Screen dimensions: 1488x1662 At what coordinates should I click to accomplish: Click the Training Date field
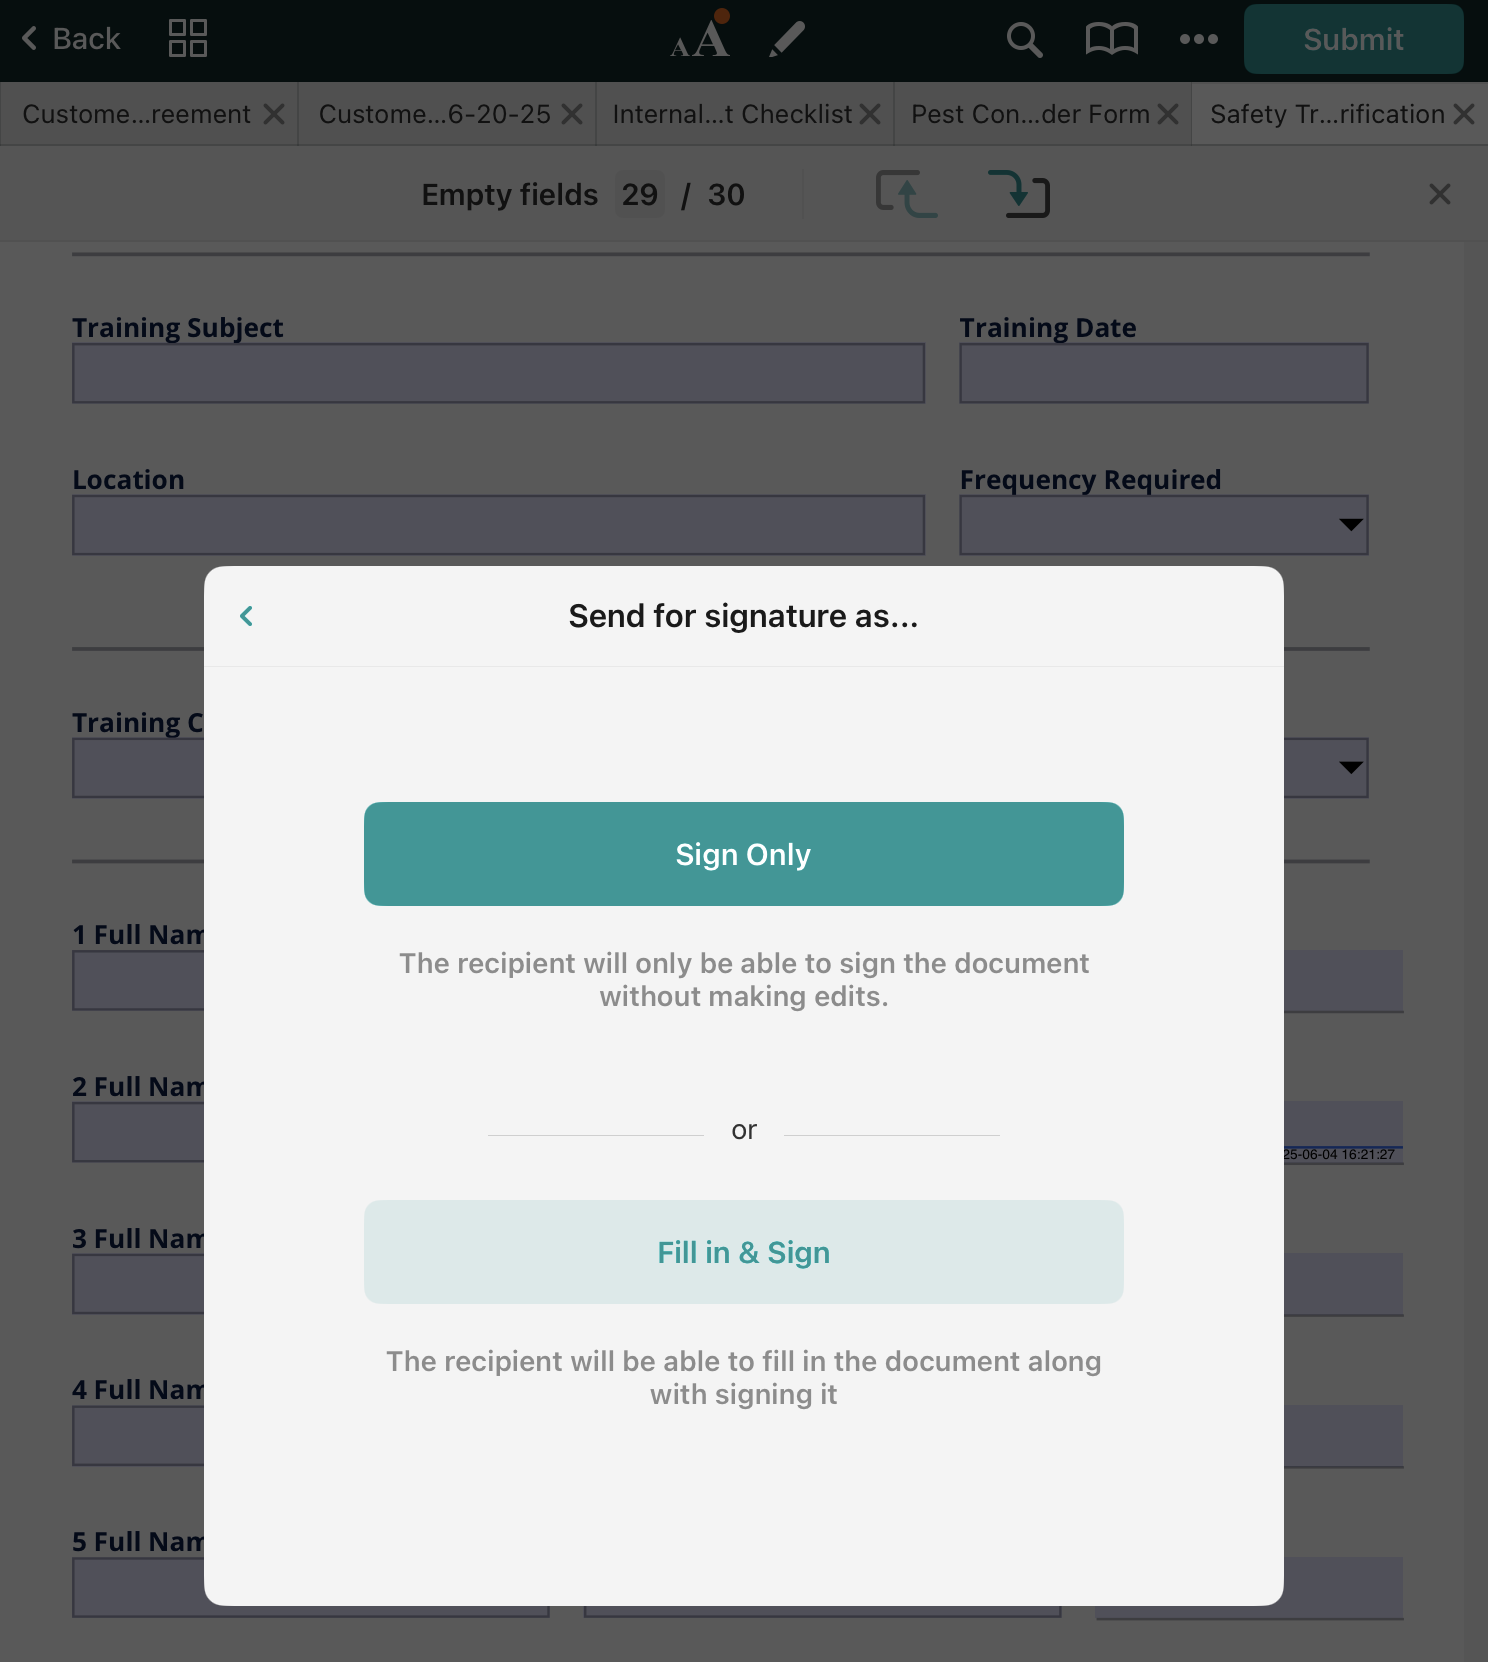pos(1163,374)
